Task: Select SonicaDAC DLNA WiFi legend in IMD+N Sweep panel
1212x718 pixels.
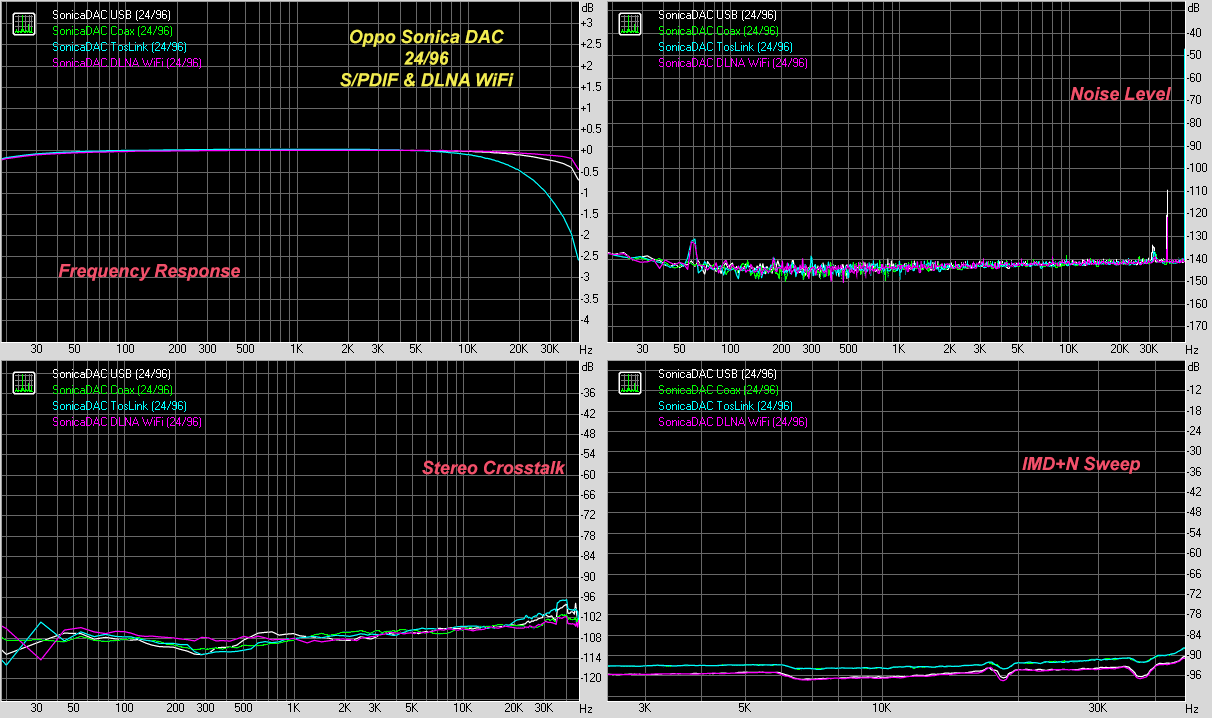Action: 733,422
